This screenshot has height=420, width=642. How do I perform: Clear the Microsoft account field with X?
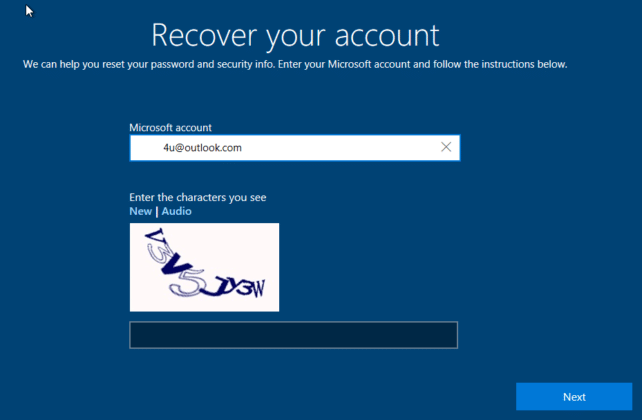coord(446,147)
